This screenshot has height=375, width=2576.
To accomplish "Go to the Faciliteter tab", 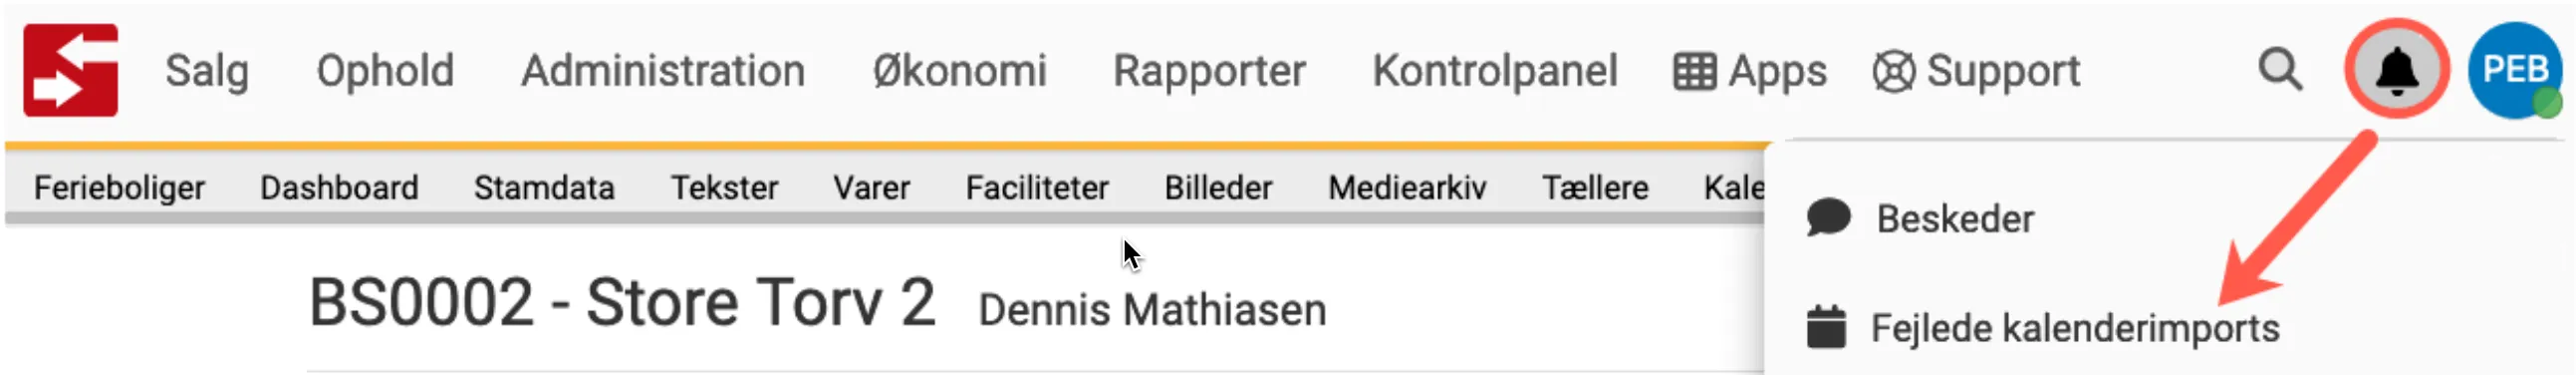I will [x=1037, y=187].
